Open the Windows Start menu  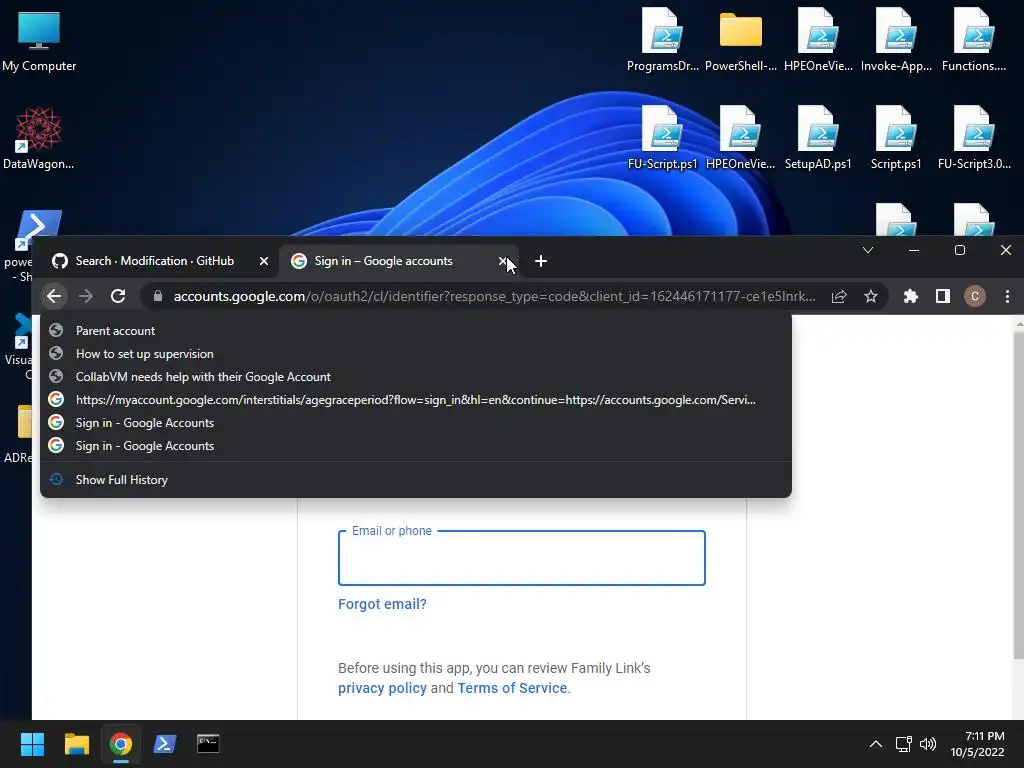click(x=32, y=744)
